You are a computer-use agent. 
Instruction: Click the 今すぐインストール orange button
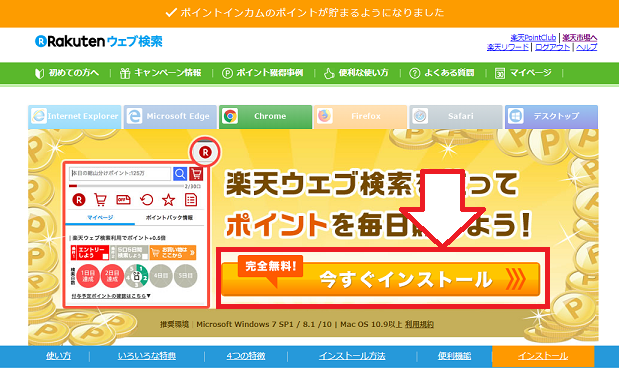[x=381, y=279]
